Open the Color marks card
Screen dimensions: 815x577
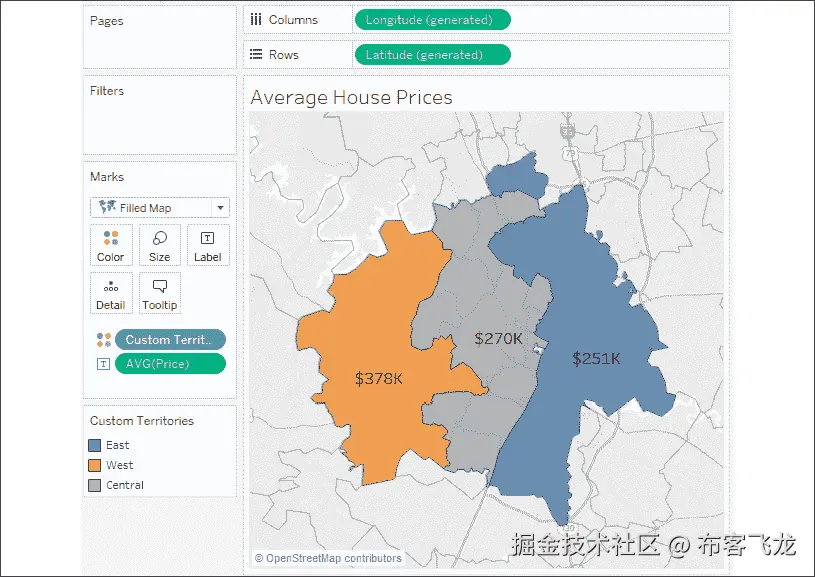[111, 245]
